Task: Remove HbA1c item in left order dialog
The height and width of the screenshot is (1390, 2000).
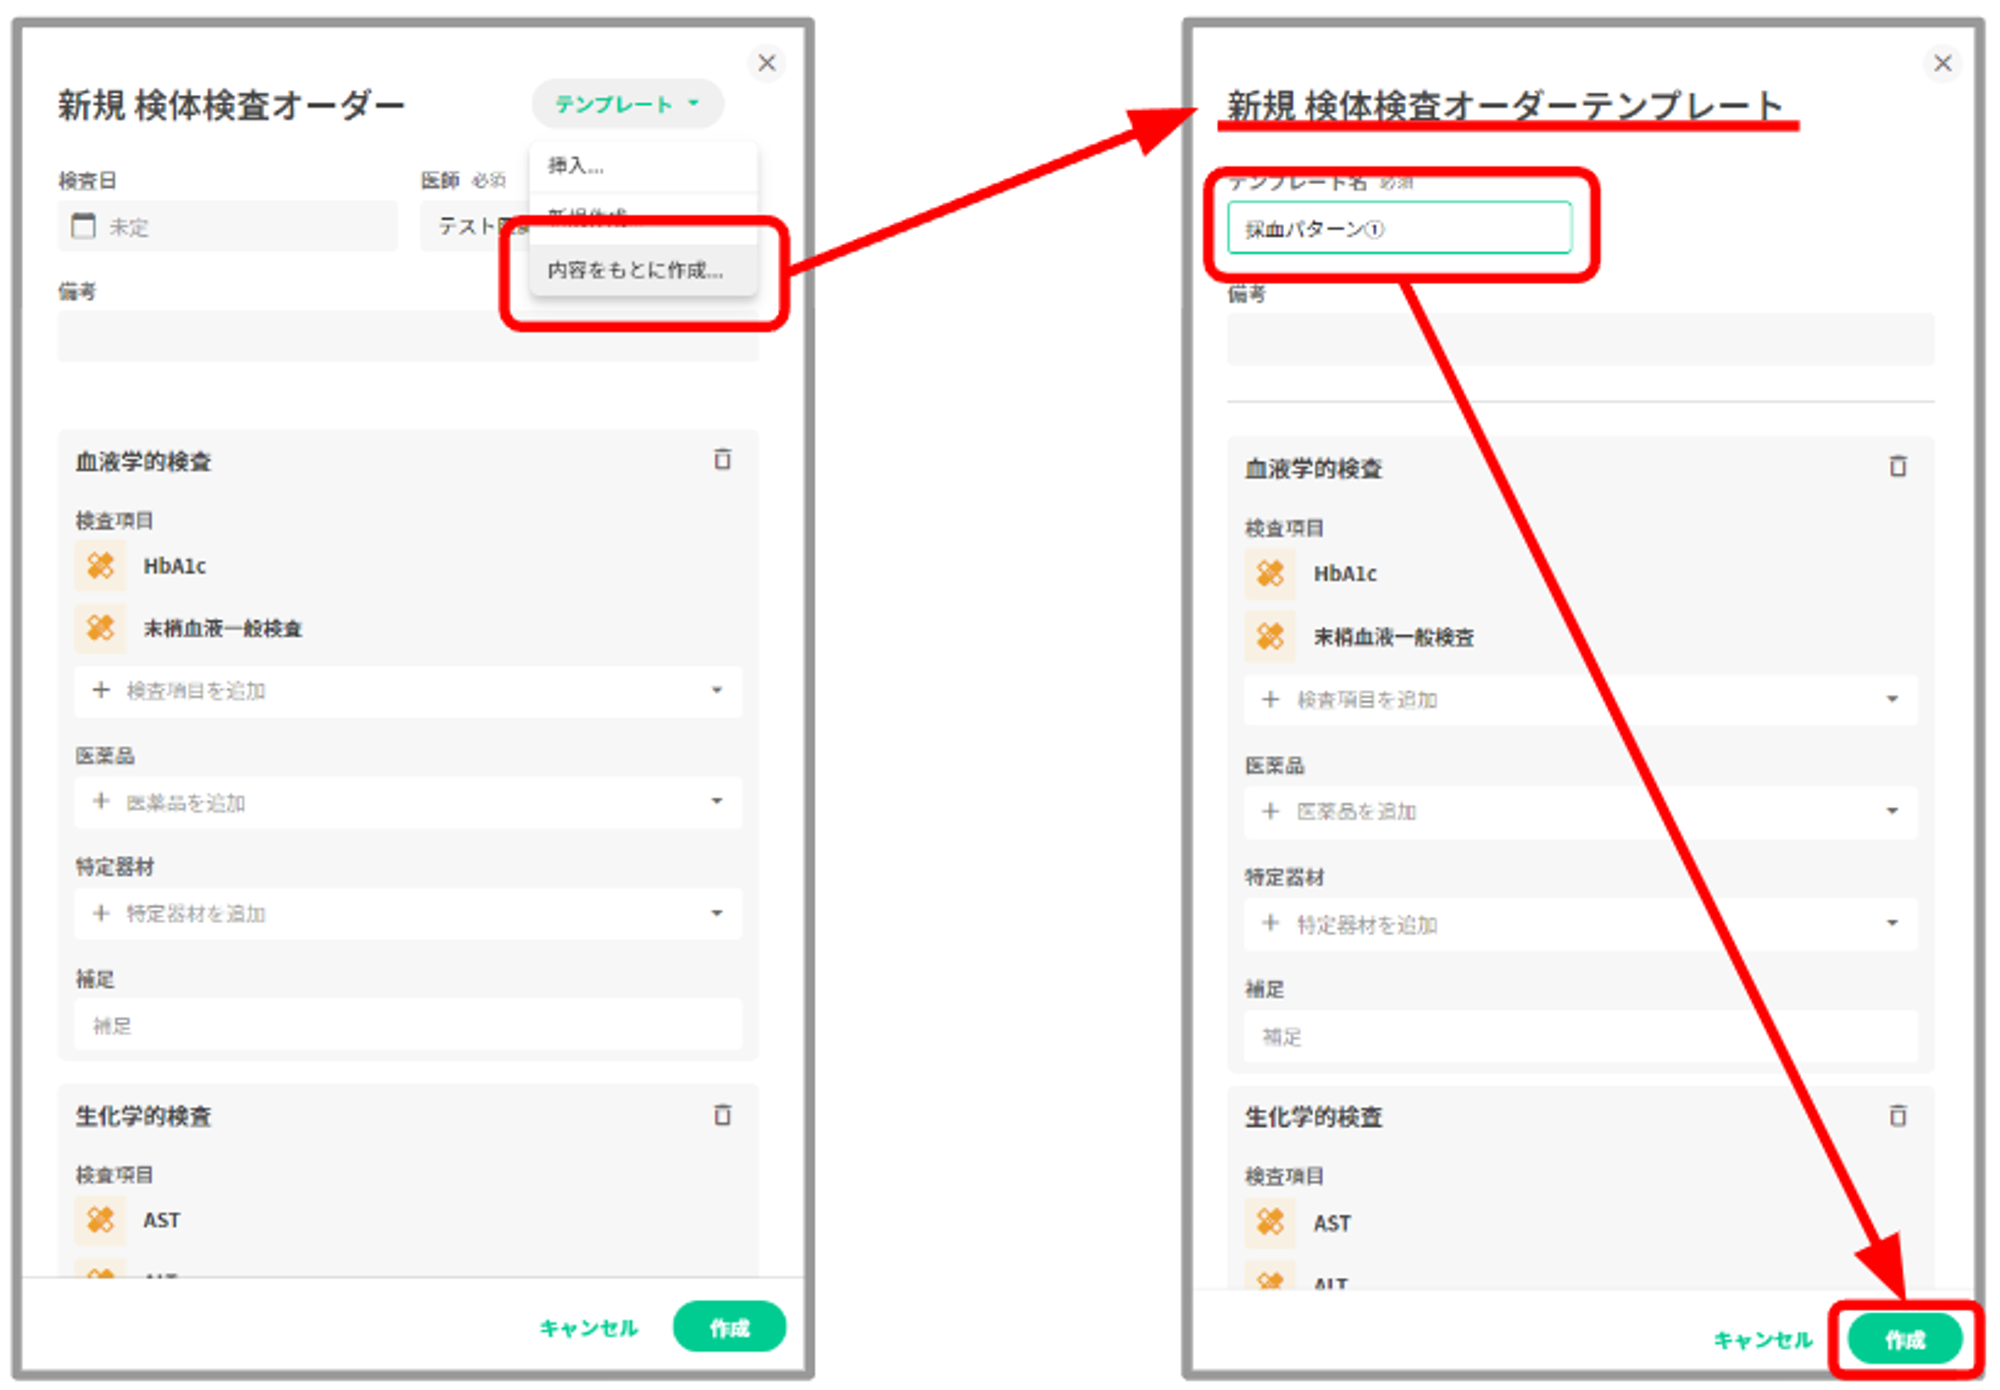Action: coord(100,566)
